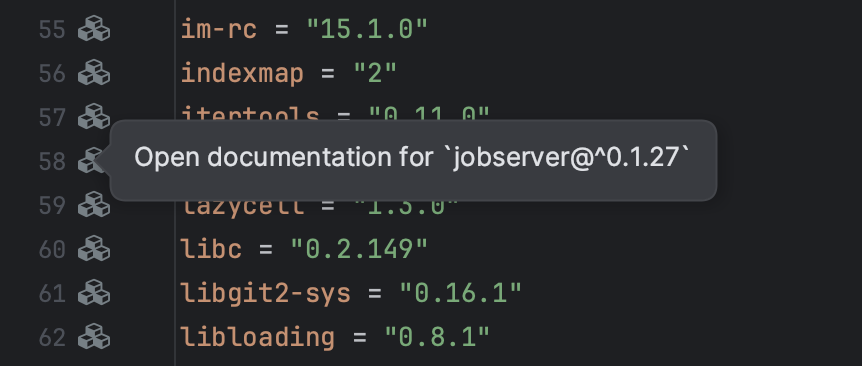The width and height of the screenshot is (862, 366).
Task: Click line number 55 in the gutter
Action: (52, 30)
